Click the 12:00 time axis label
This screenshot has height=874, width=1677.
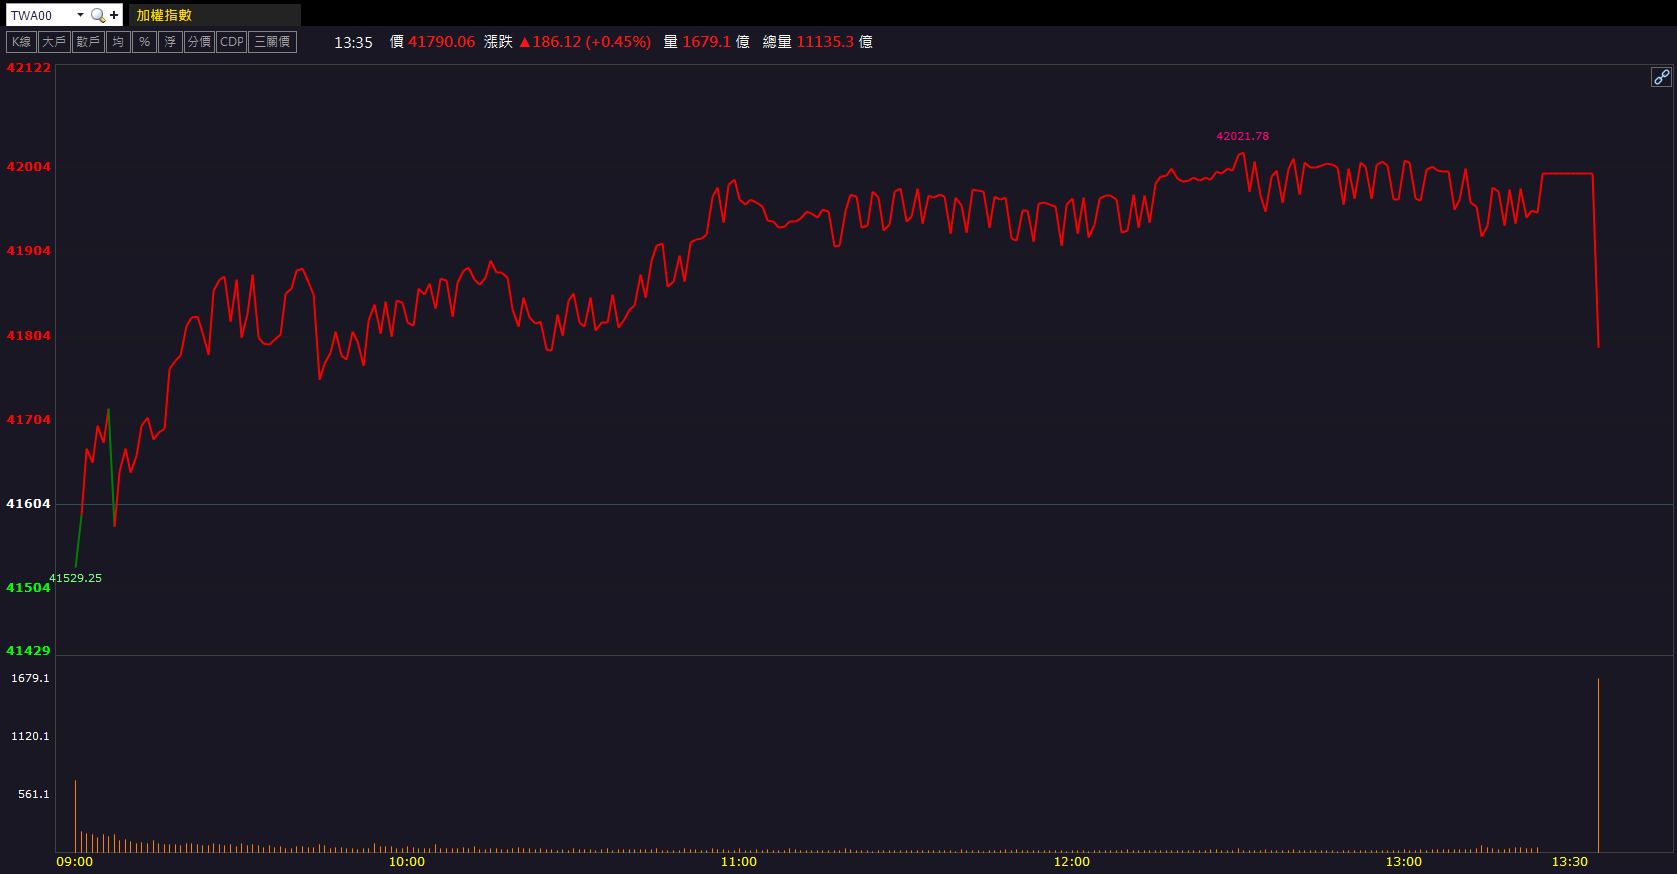[1071, 862]
